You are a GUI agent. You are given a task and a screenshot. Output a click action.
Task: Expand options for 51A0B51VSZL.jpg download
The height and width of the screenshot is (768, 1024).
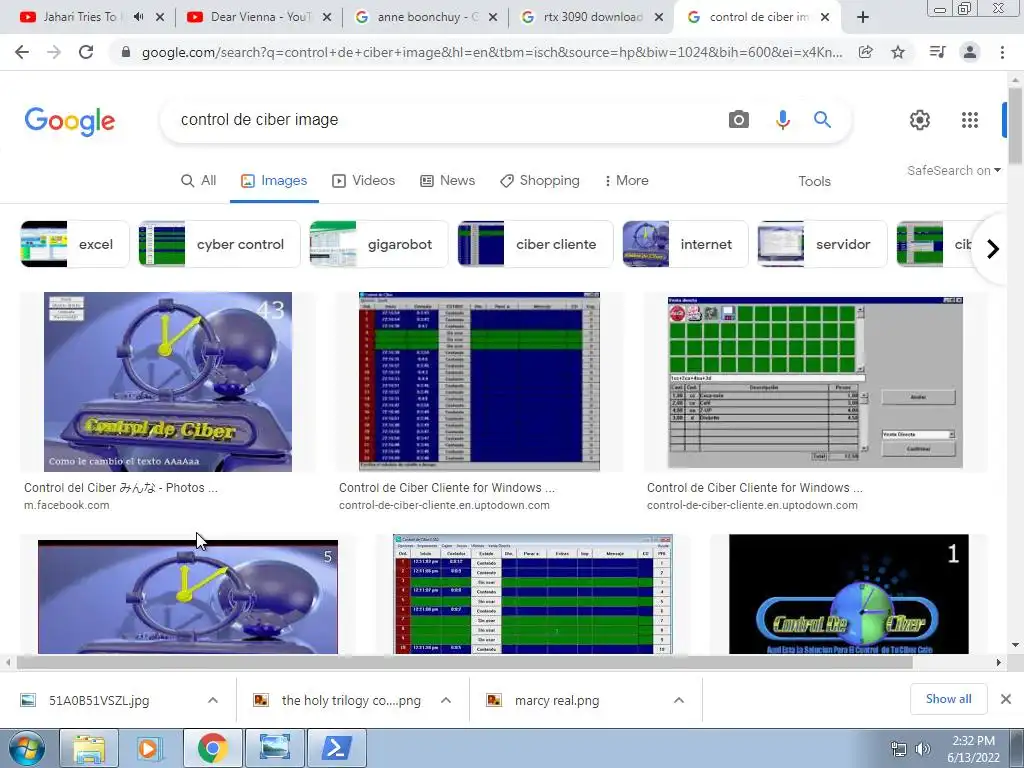point(213,700)
